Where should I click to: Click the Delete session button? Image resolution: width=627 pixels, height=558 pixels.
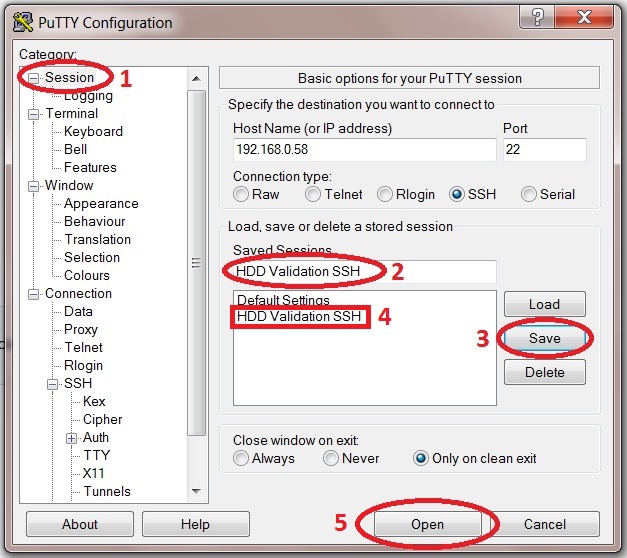(x=544, y=372)
